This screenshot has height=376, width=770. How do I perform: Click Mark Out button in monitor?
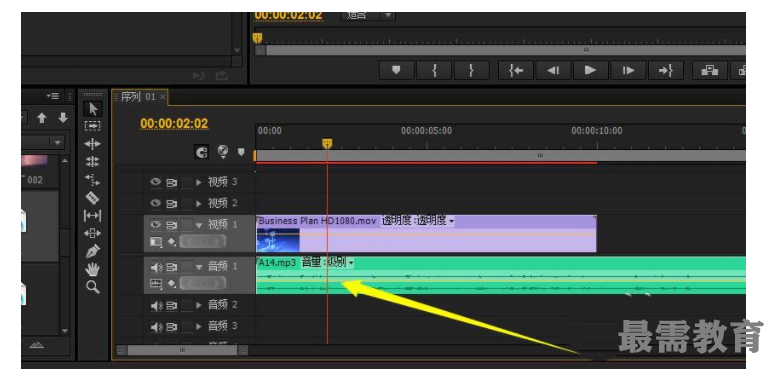click(x=471, y=70)
